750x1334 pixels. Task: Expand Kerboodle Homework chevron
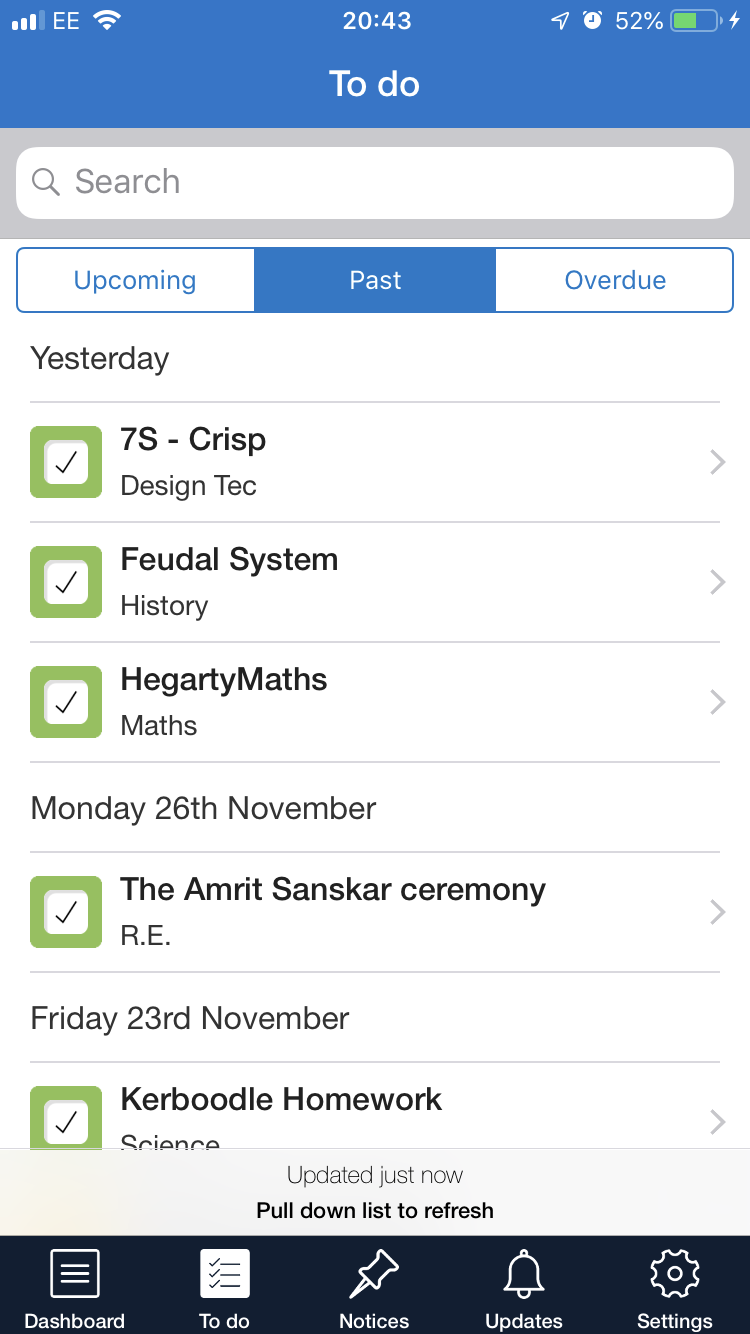716,1122
